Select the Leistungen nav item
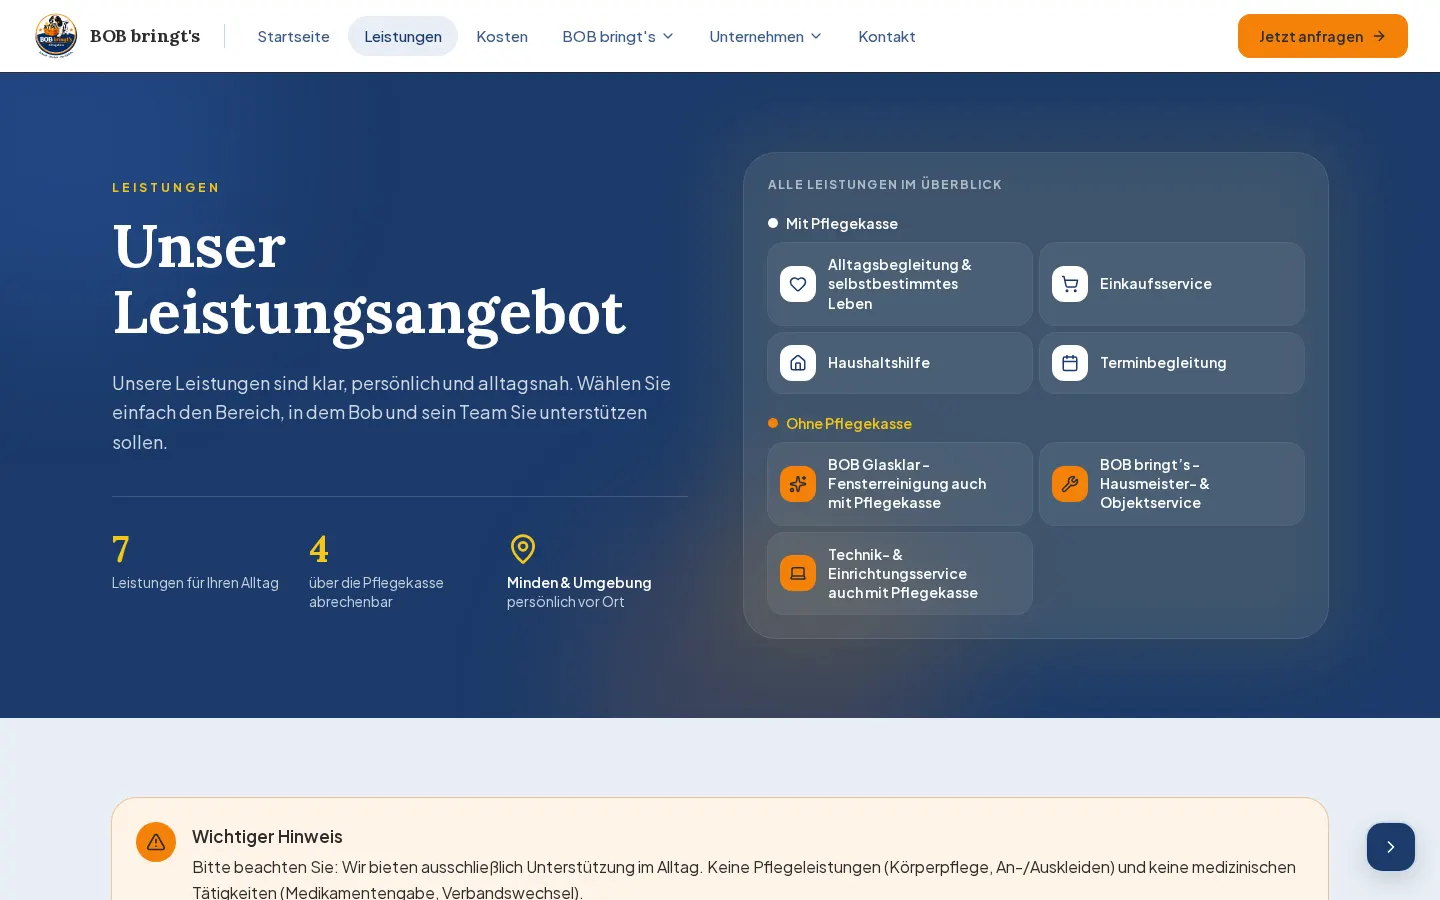 [403, 36]
